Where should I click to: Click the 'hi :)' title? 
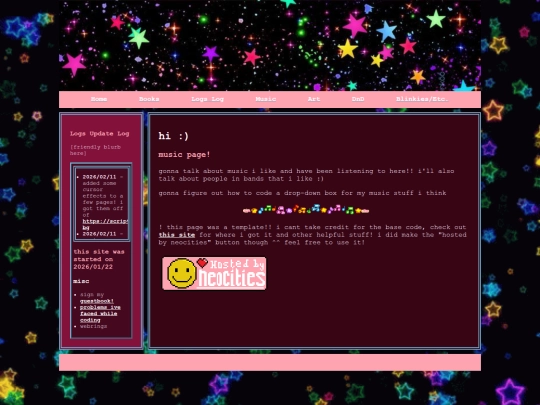point(174,136)
